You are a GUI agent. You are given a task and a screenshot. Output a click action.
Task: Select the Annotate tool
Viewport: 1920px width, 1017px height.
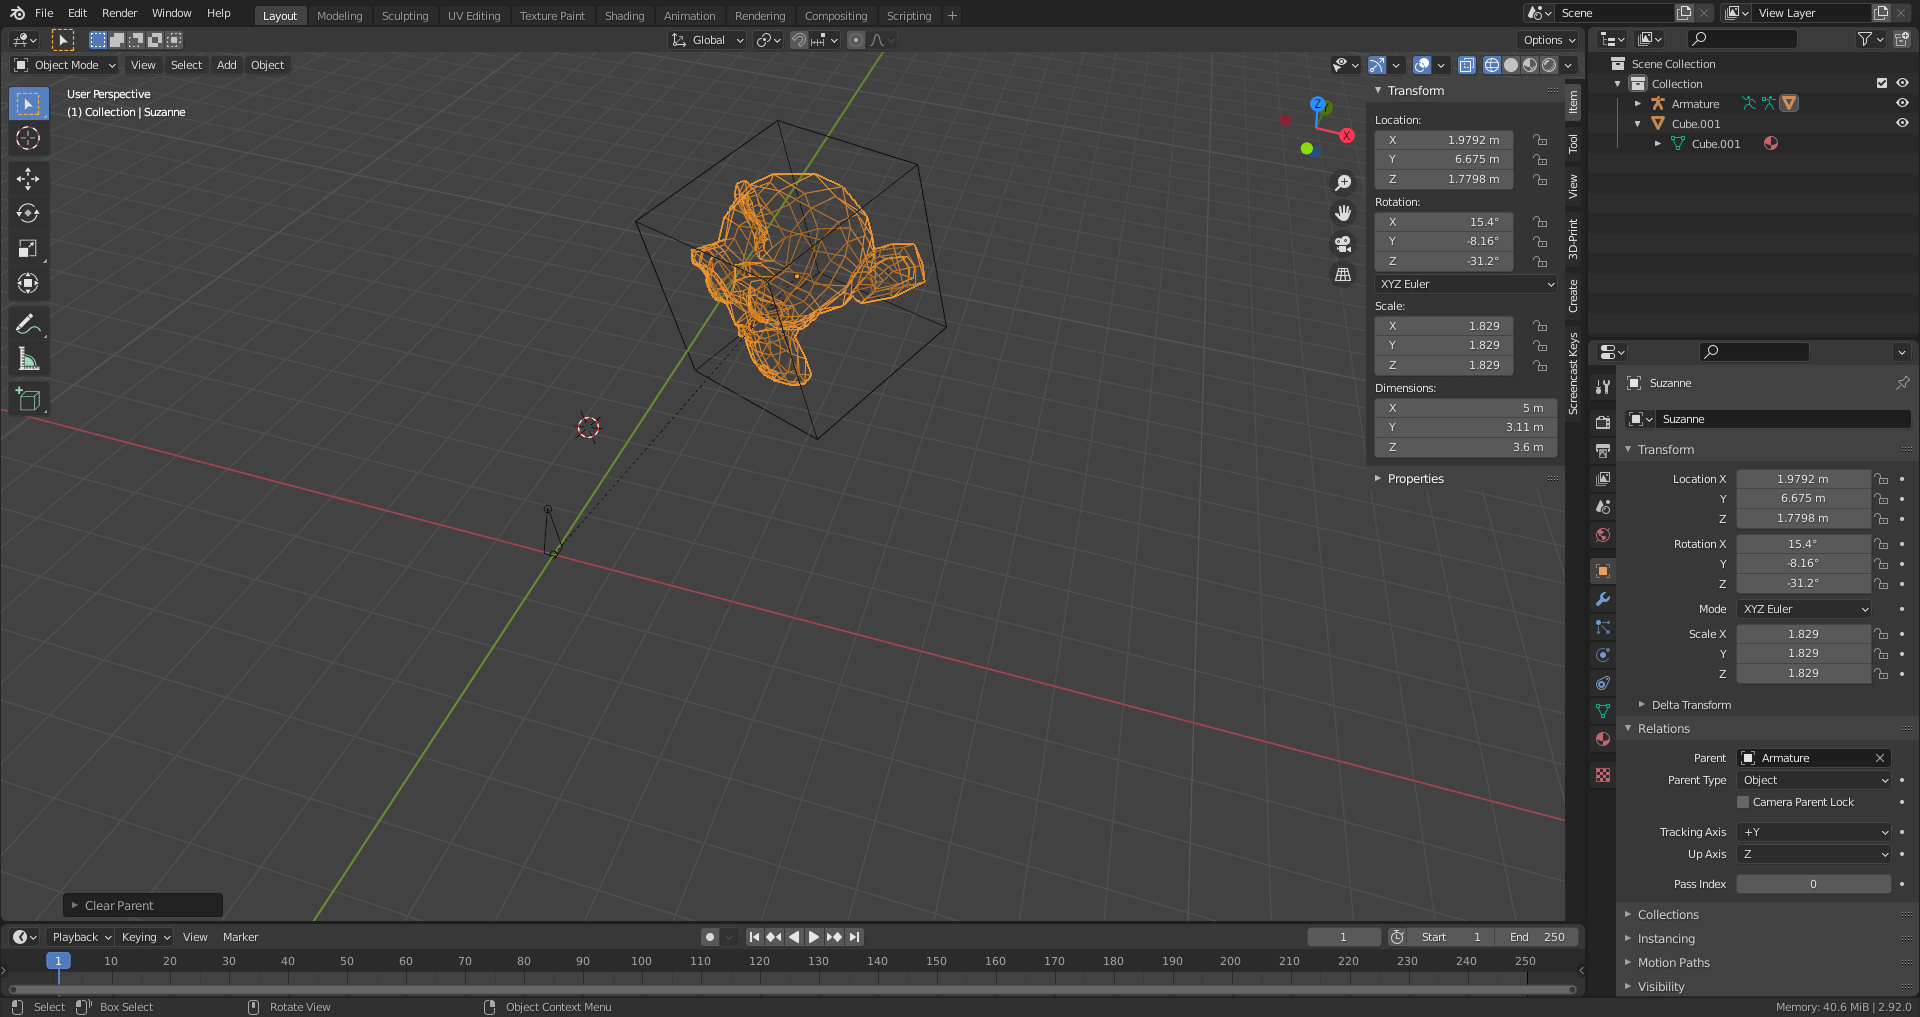click(x=28, y=324)
